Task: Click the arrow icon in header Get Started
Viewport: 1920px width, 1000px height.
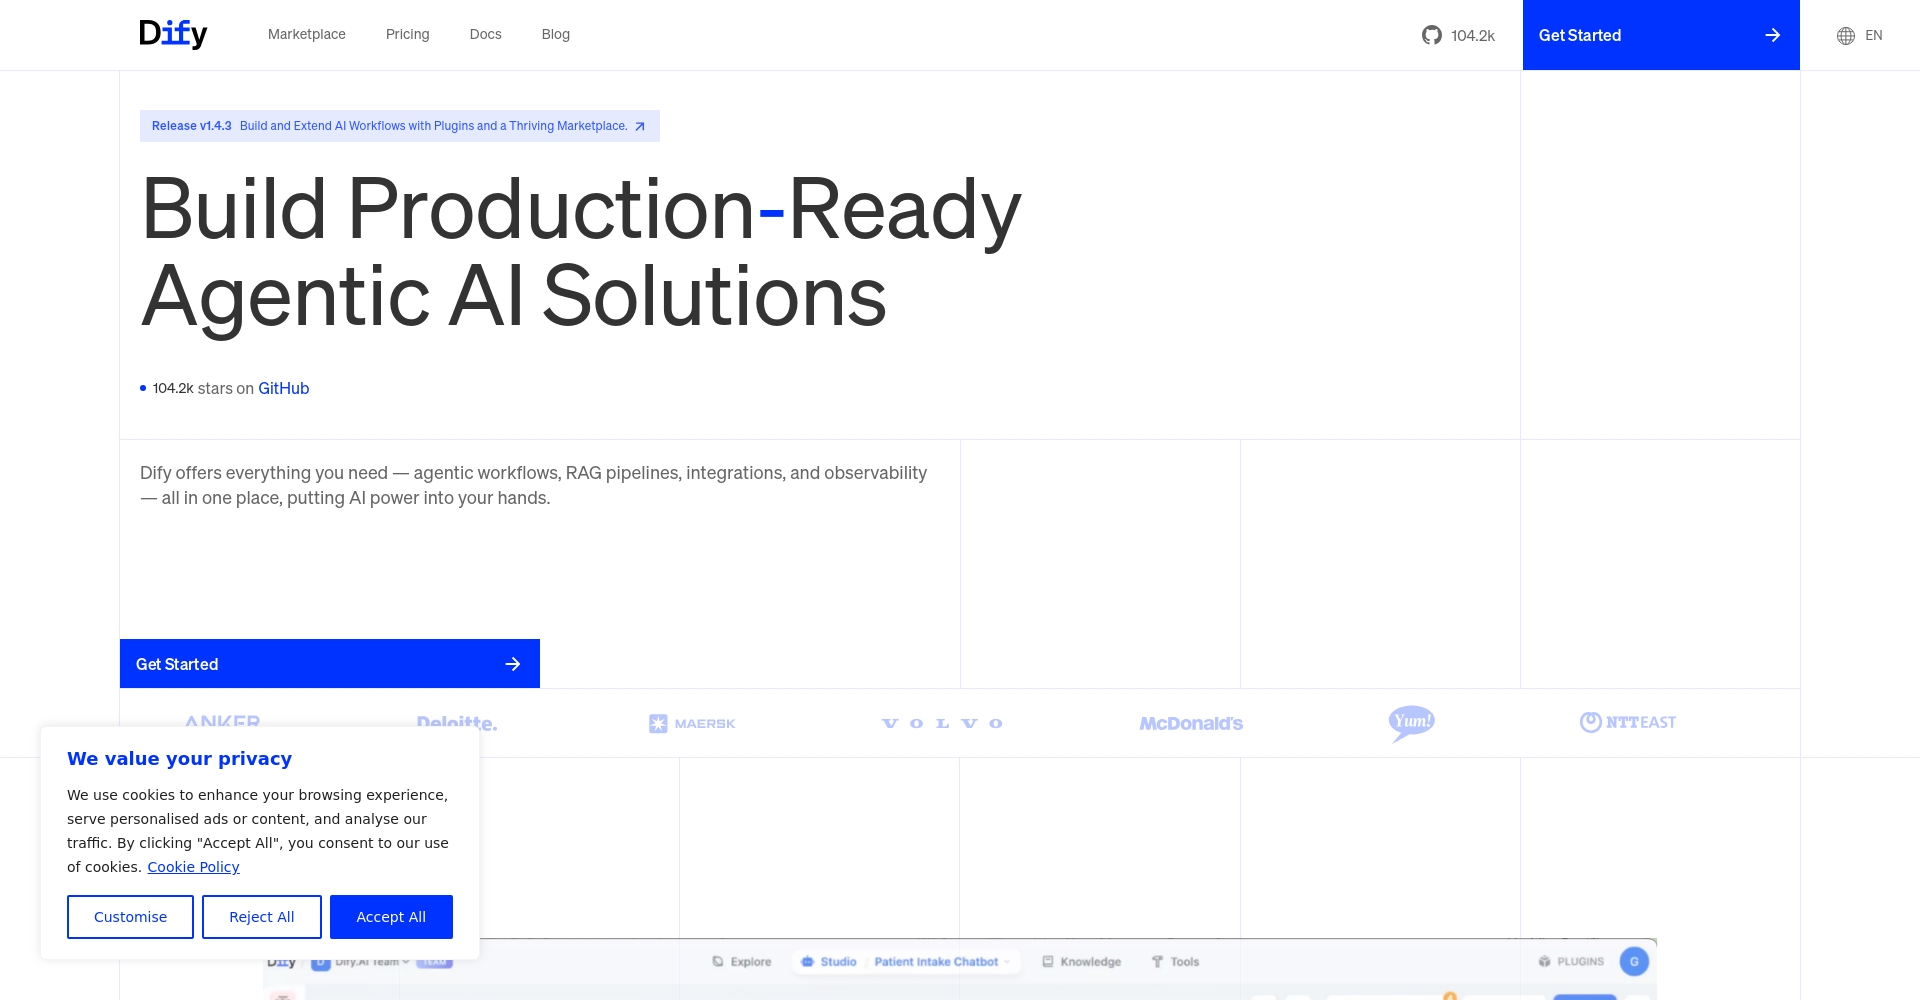Action: point(1773,35)
